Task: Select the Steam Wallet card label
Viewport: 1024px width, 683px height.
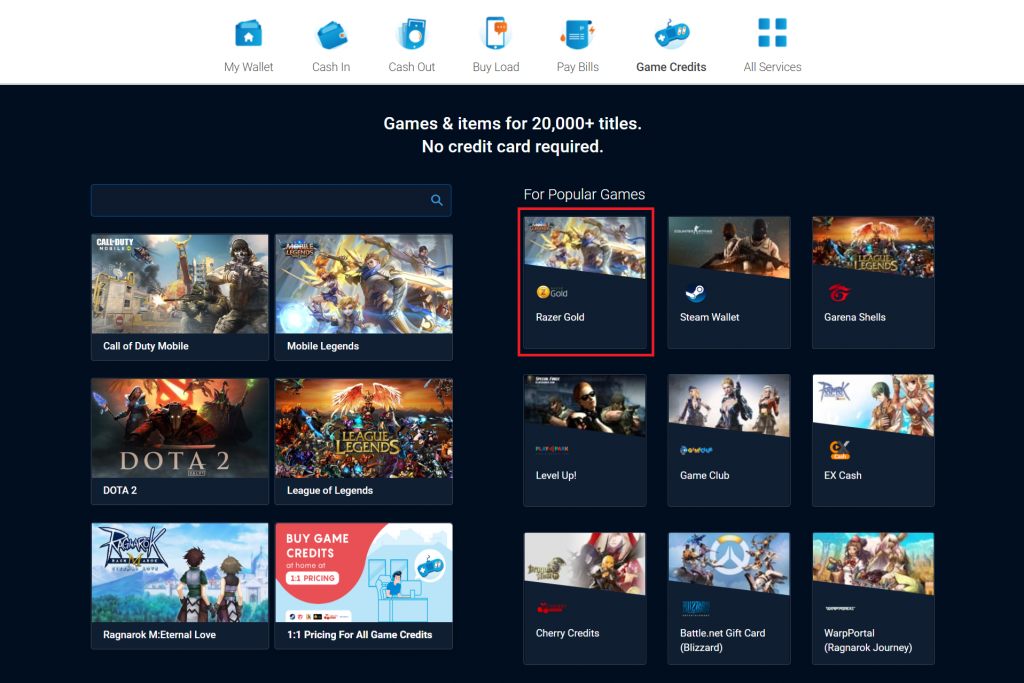Action: (x=709, y=317)
